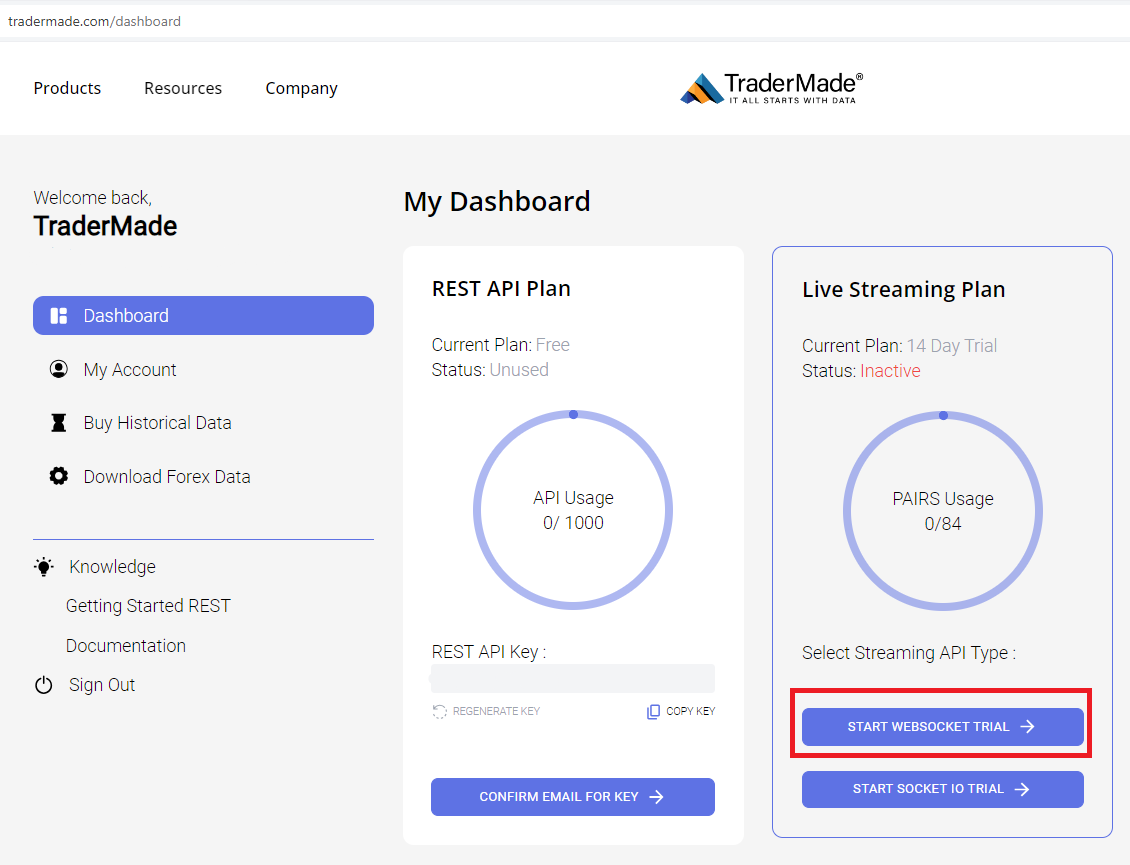Select Dashboard in the sidebar
1130x865 pixels.
pos(203,316)
